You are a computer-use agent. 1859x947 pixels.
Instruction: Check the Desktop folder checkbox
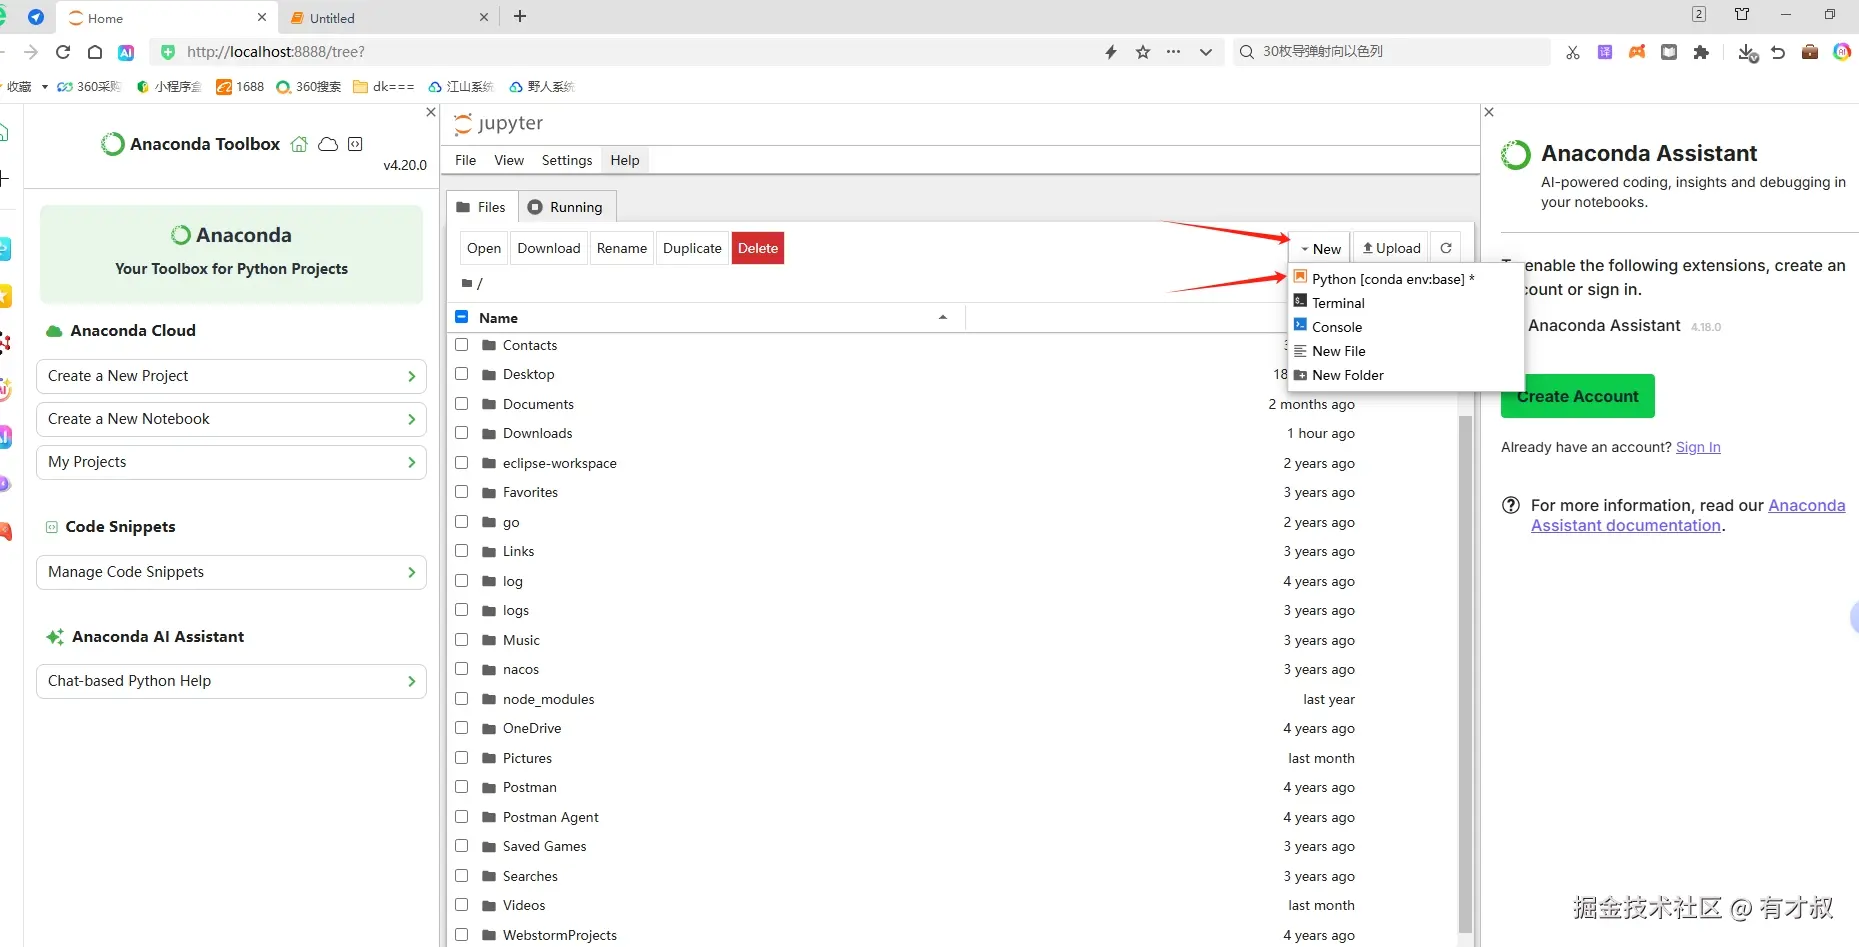[x=462, y=374]
